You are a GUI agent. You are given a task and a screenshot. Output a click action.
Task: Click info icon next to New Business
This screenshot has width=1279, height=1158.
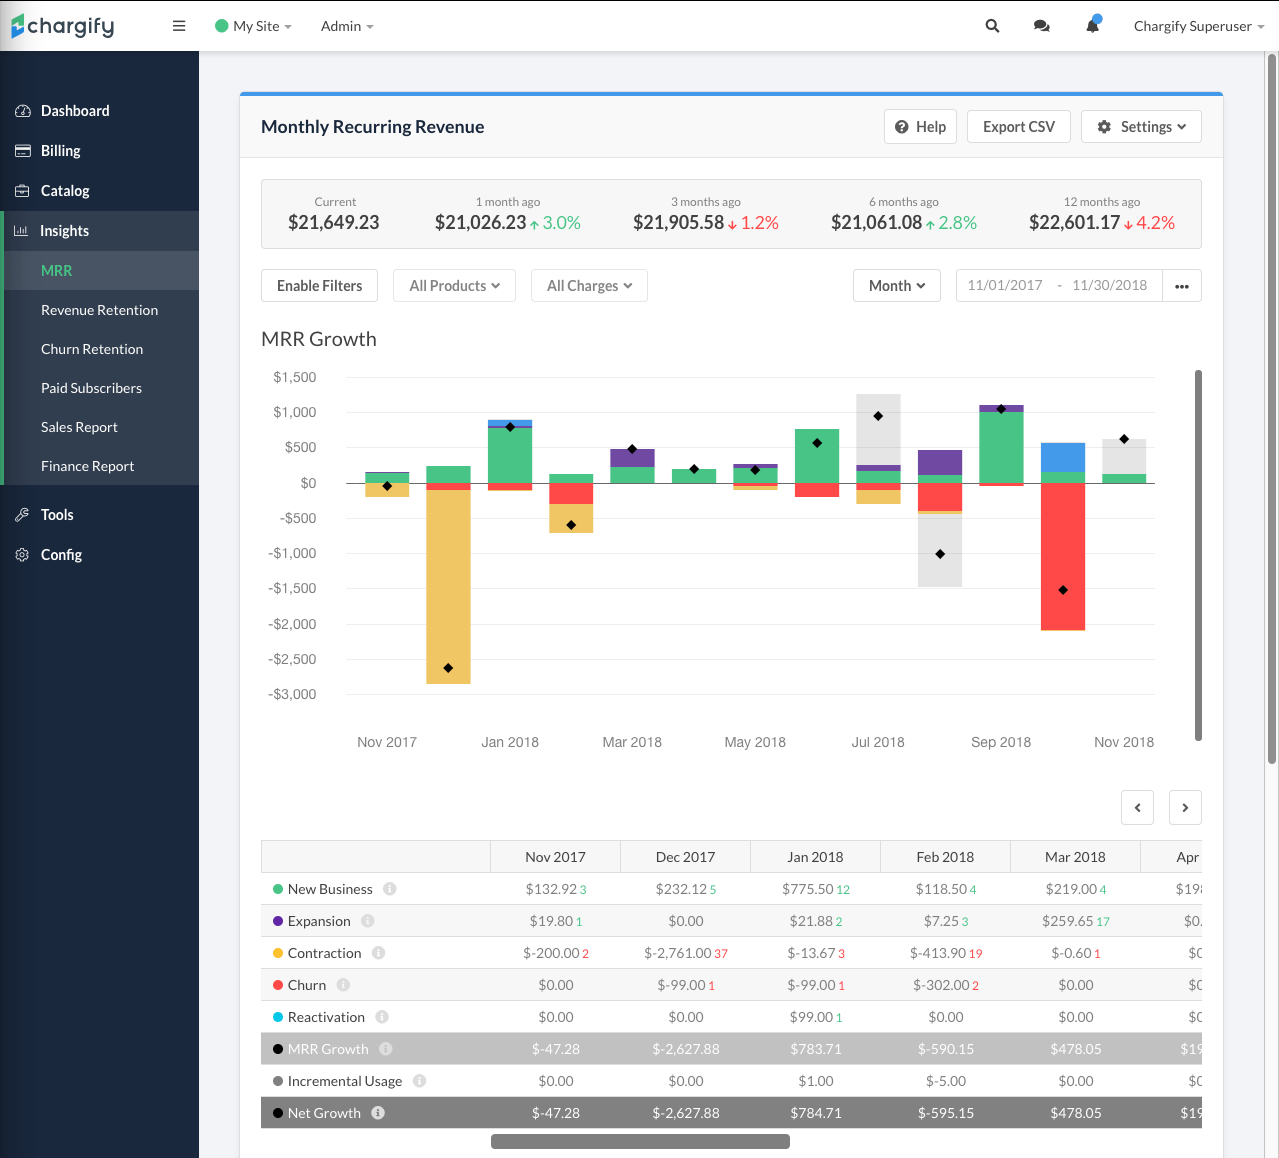click(390, 889)
